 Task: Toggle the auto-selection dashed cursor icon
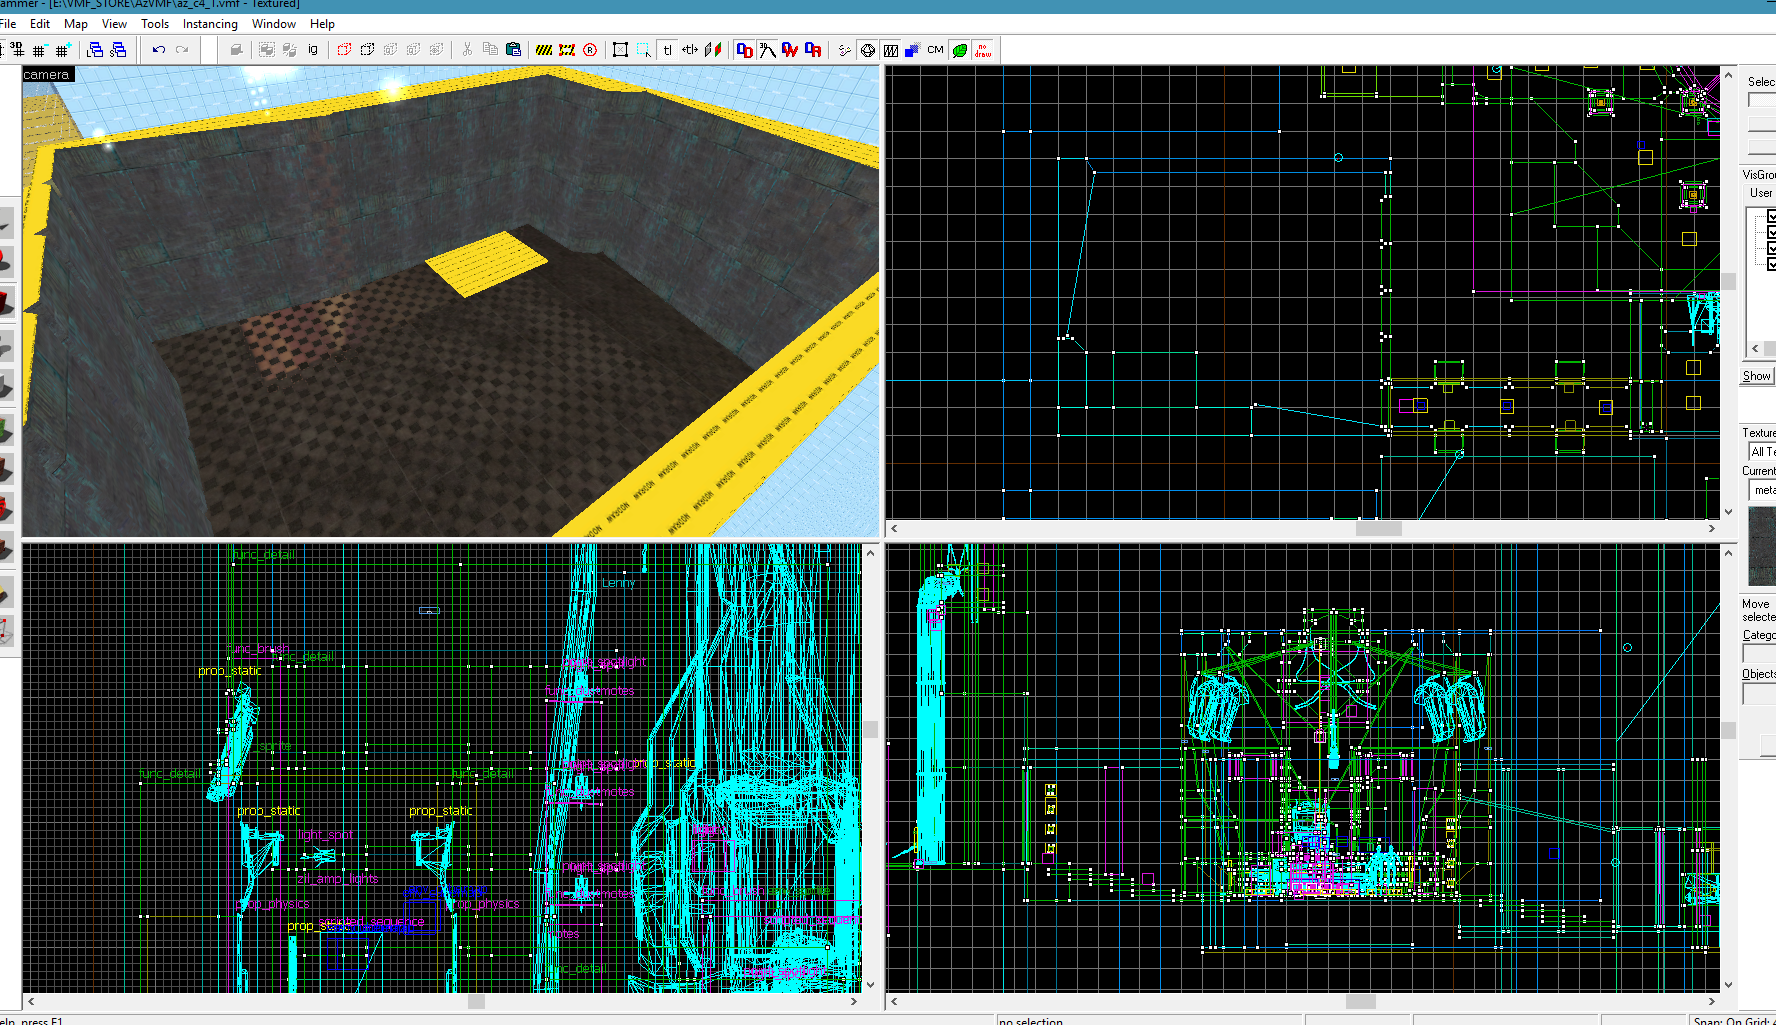pyautogui.click(x=643, y=50)
